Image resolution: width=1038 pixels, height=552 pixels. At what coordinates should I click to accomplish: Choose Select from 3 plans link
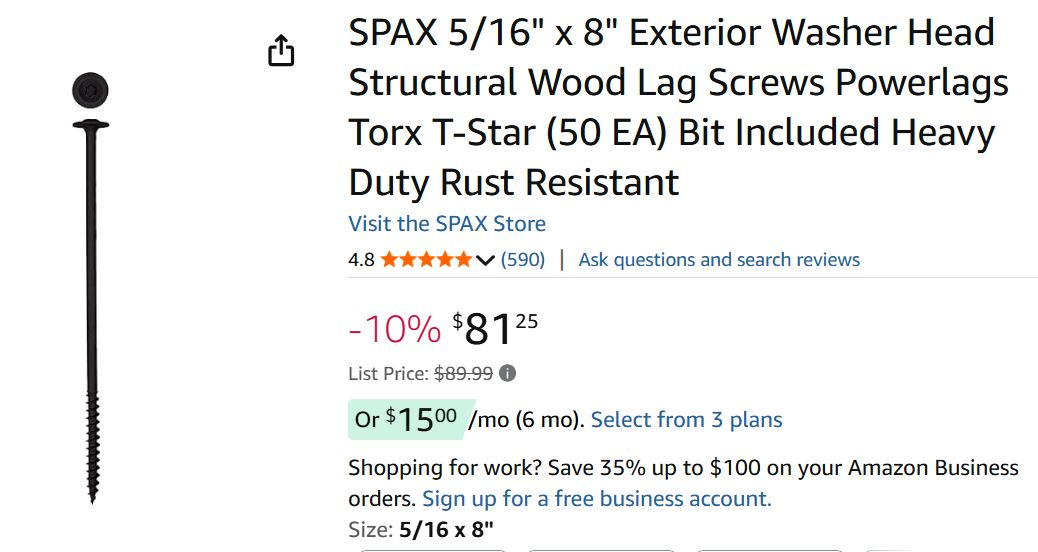pyautogui.click(x=686, y=420)
